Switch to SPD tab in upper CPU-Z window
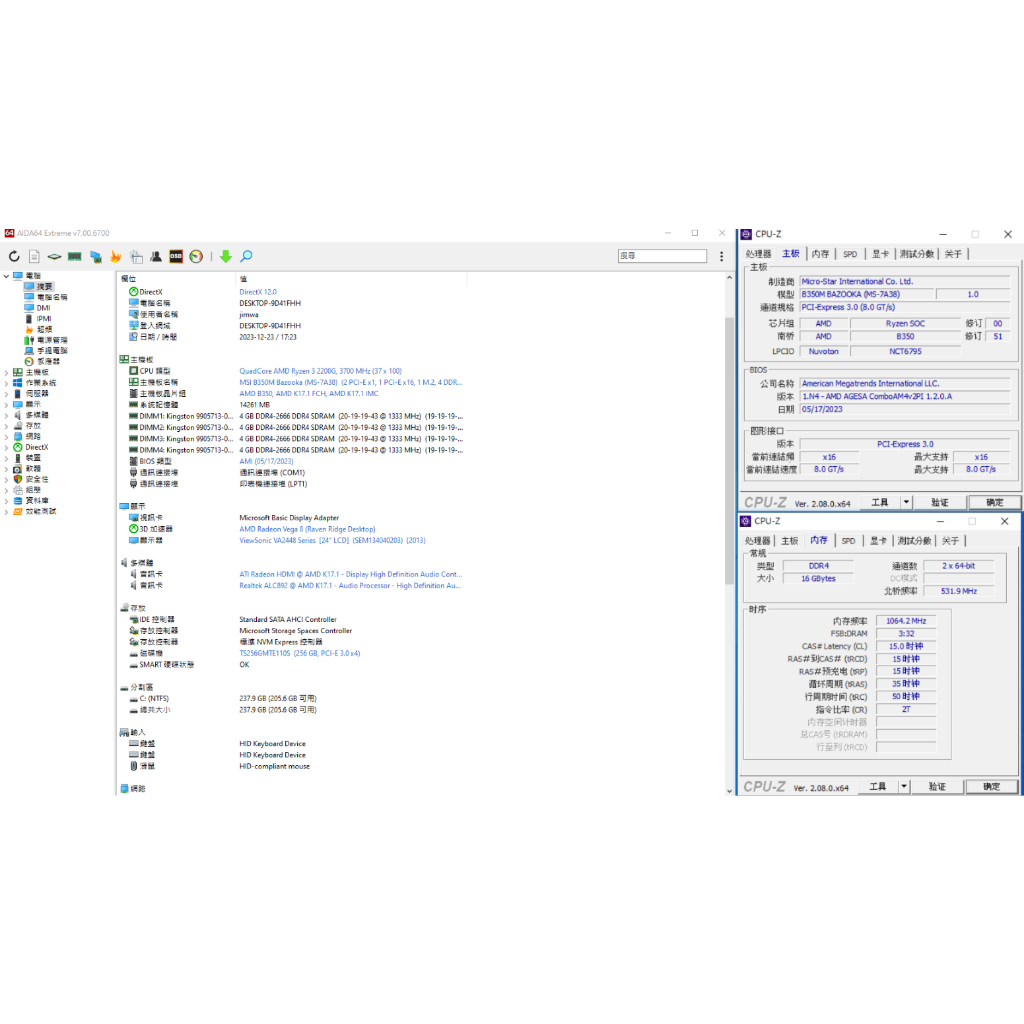The image size is (1024, 1024). click(x=849, y=254)
